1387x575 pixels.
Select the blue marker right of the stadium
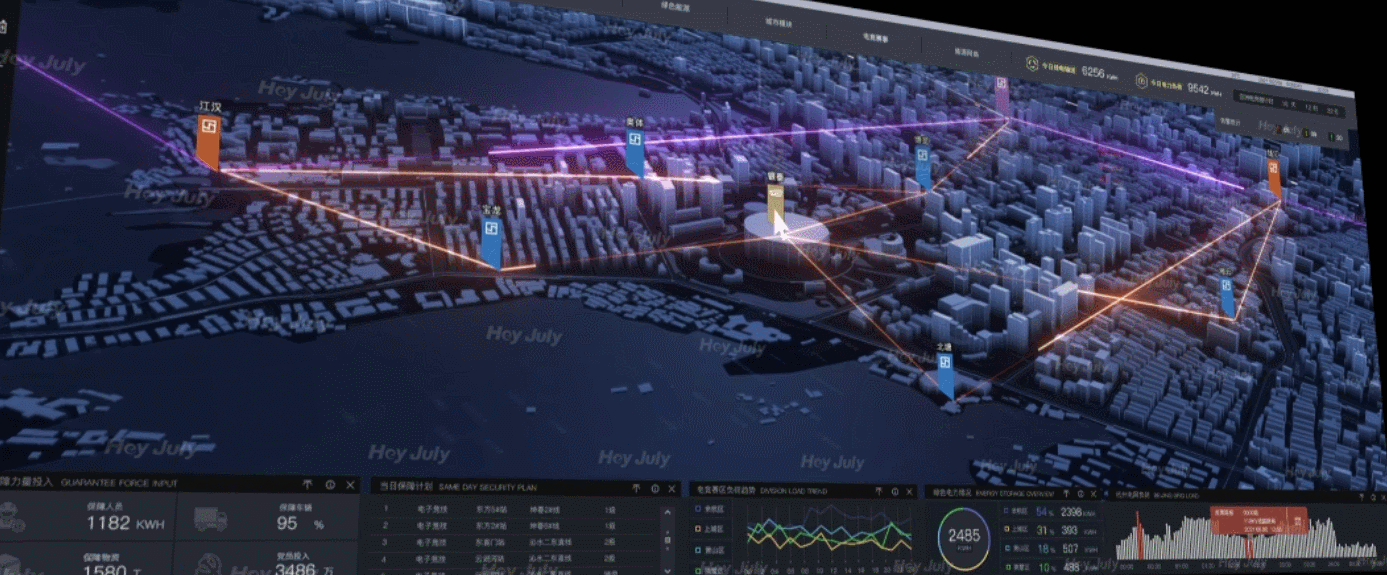pyautogui.click(x=923, y=166)
